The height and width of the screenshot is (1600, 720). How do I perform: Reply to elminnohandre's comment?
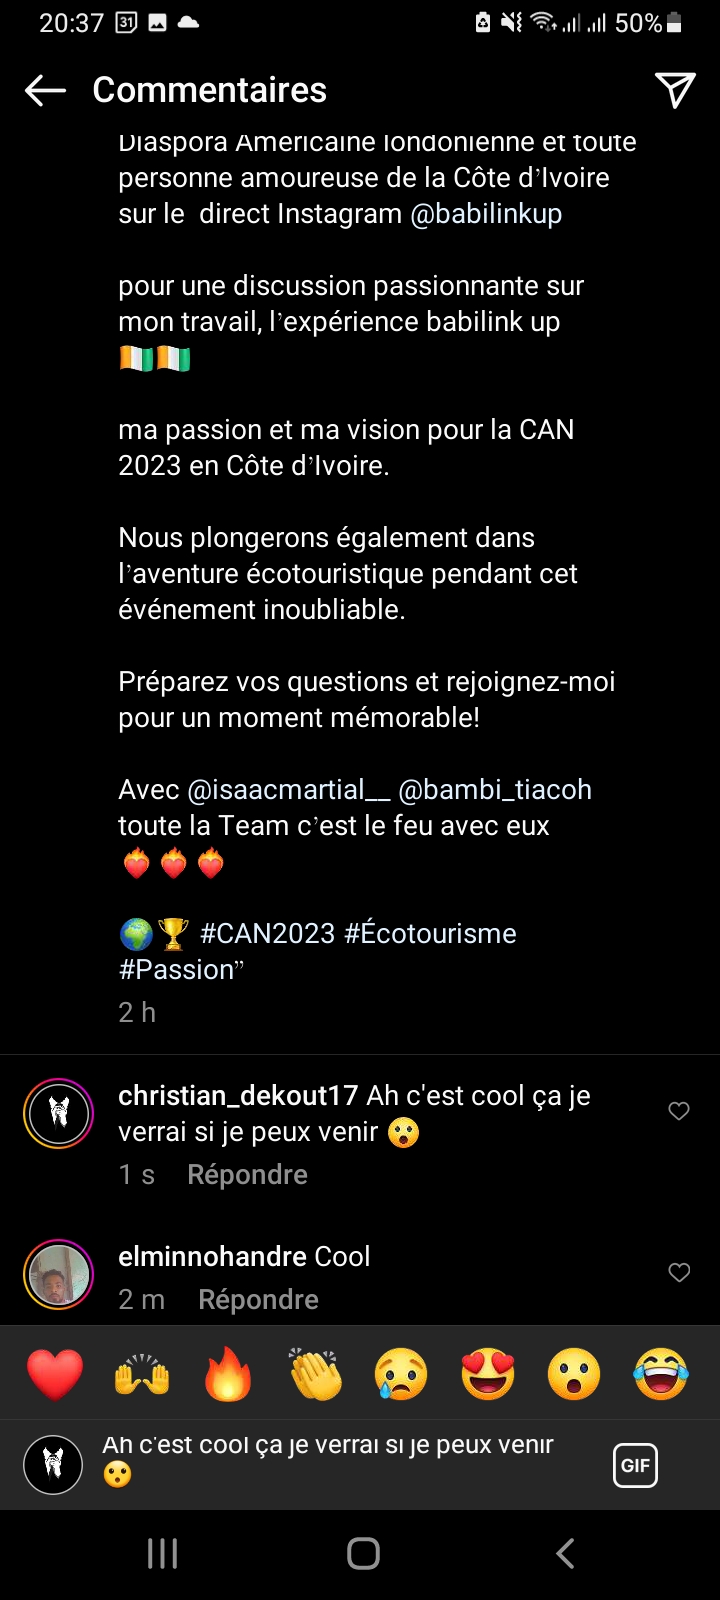(x=258, y=1300)
